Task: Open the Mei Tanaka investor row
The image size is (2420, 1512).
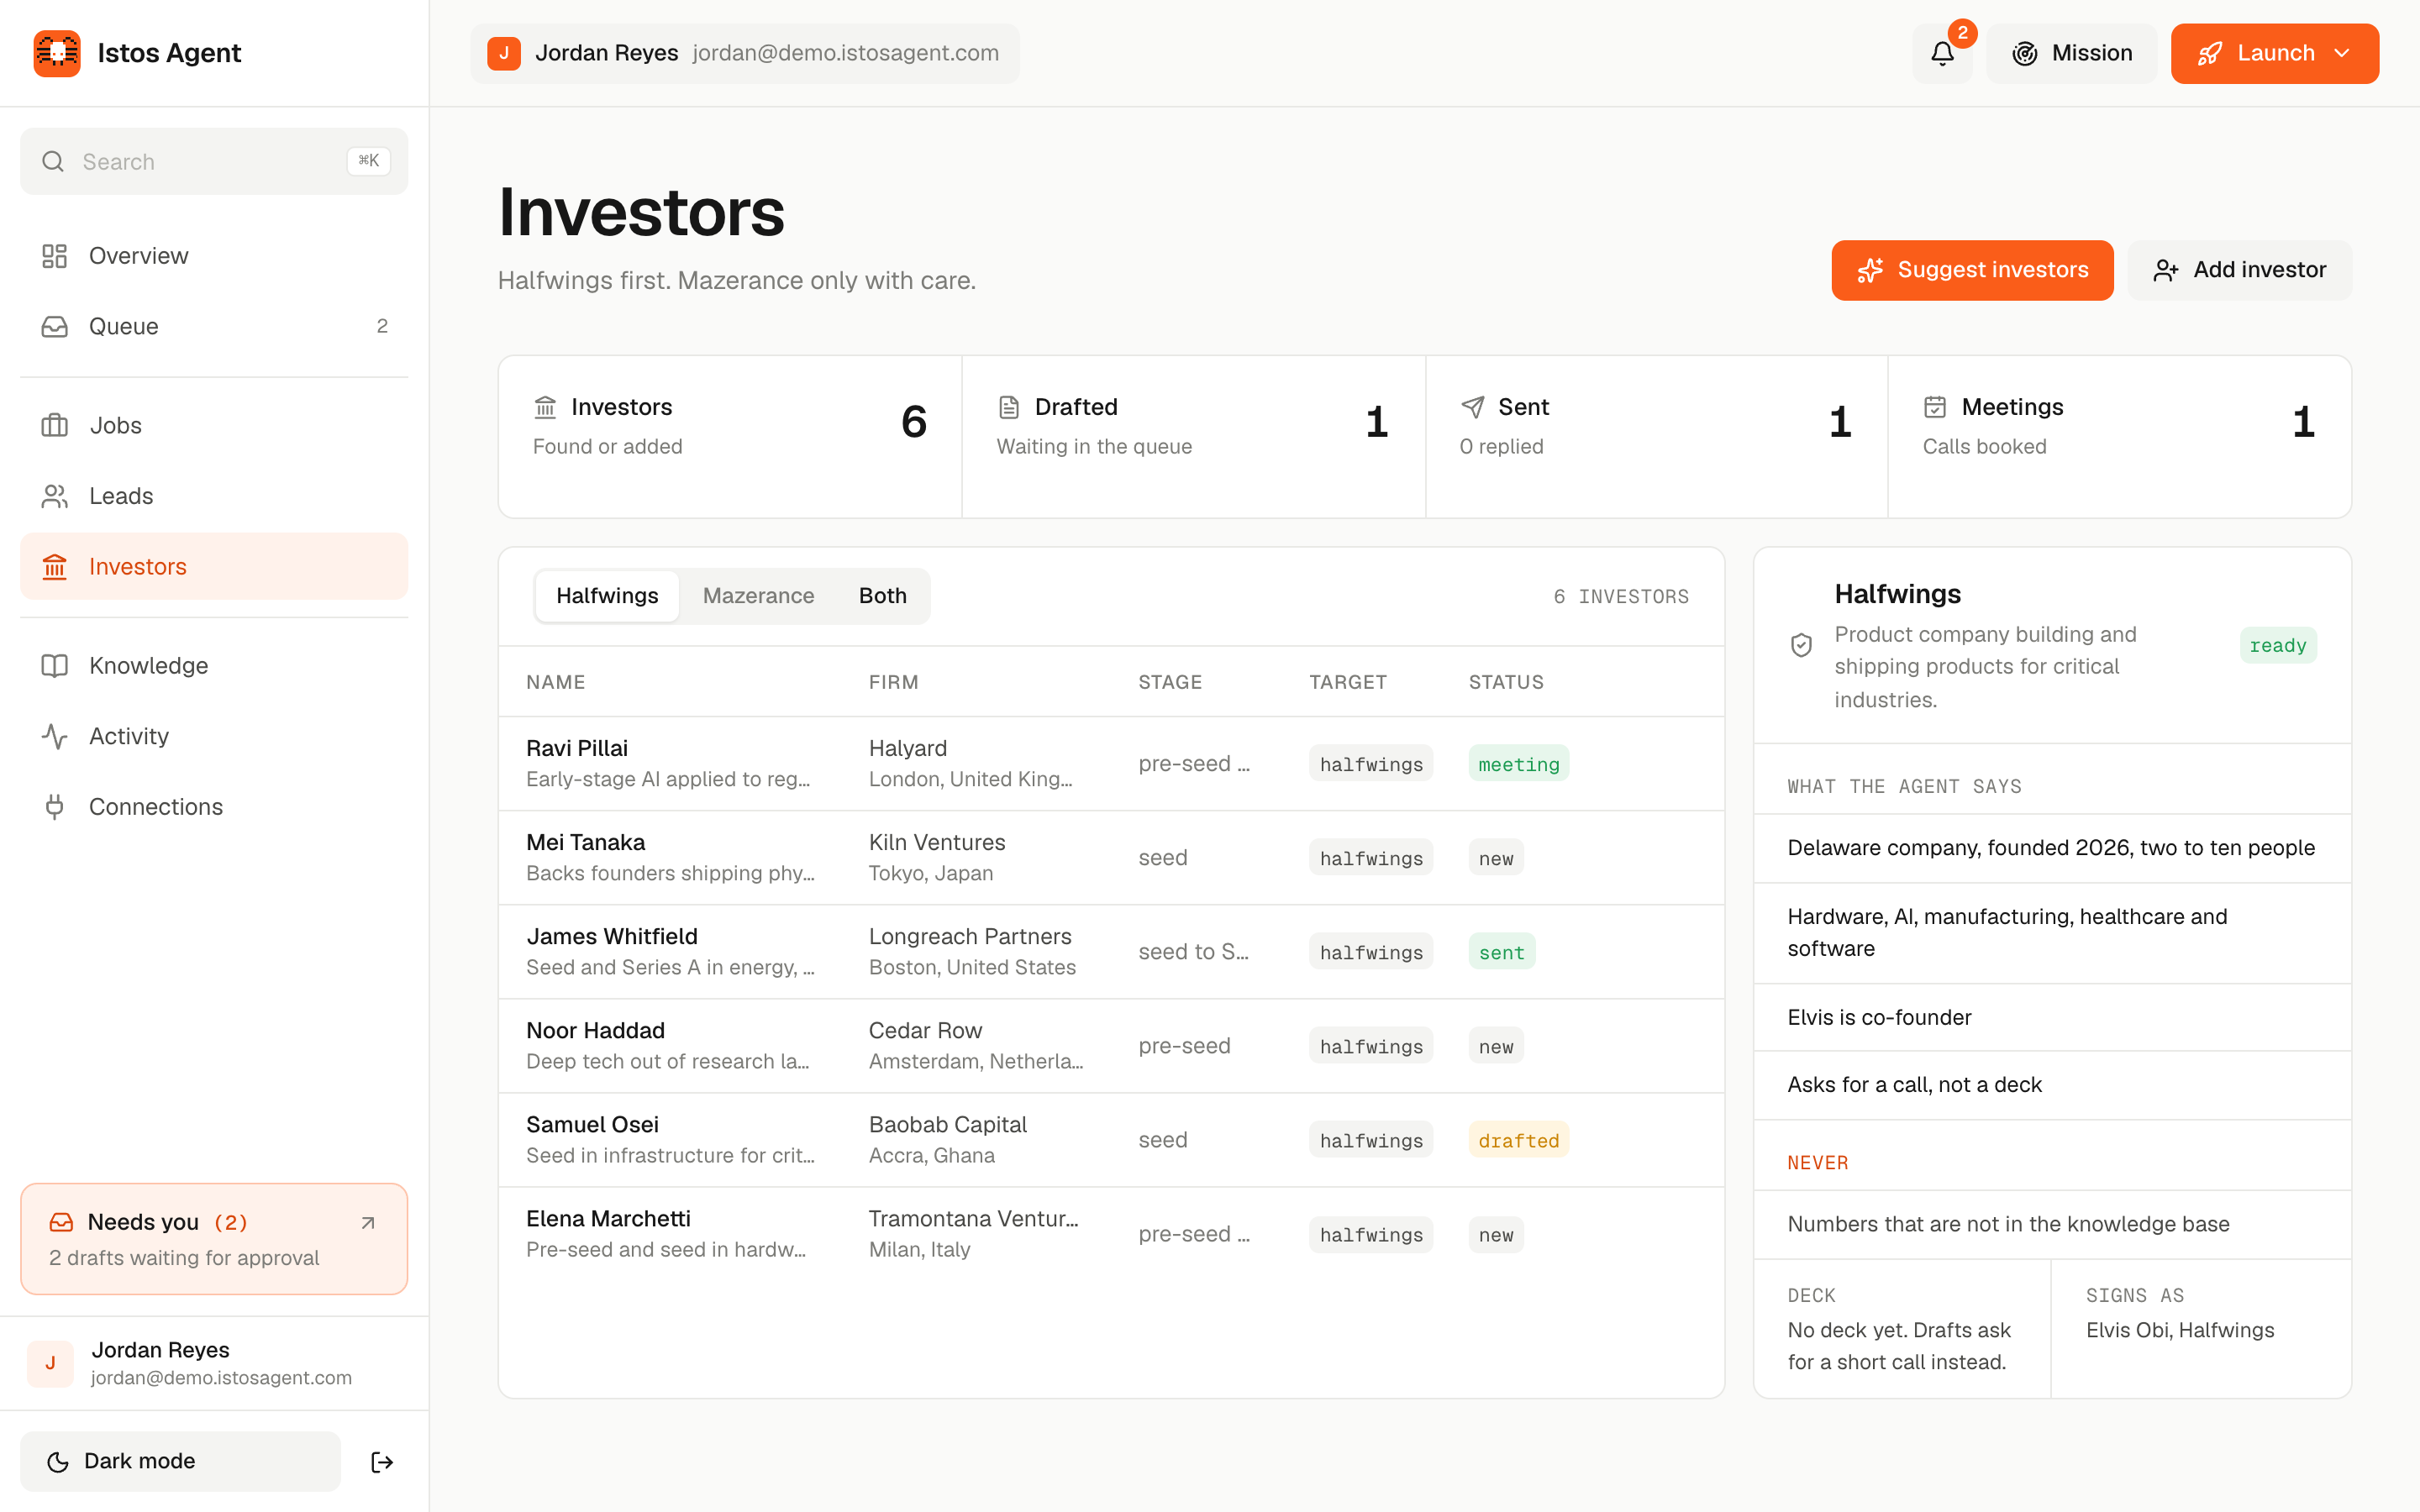Action: pyautogui.click(x=1111, y=857)
